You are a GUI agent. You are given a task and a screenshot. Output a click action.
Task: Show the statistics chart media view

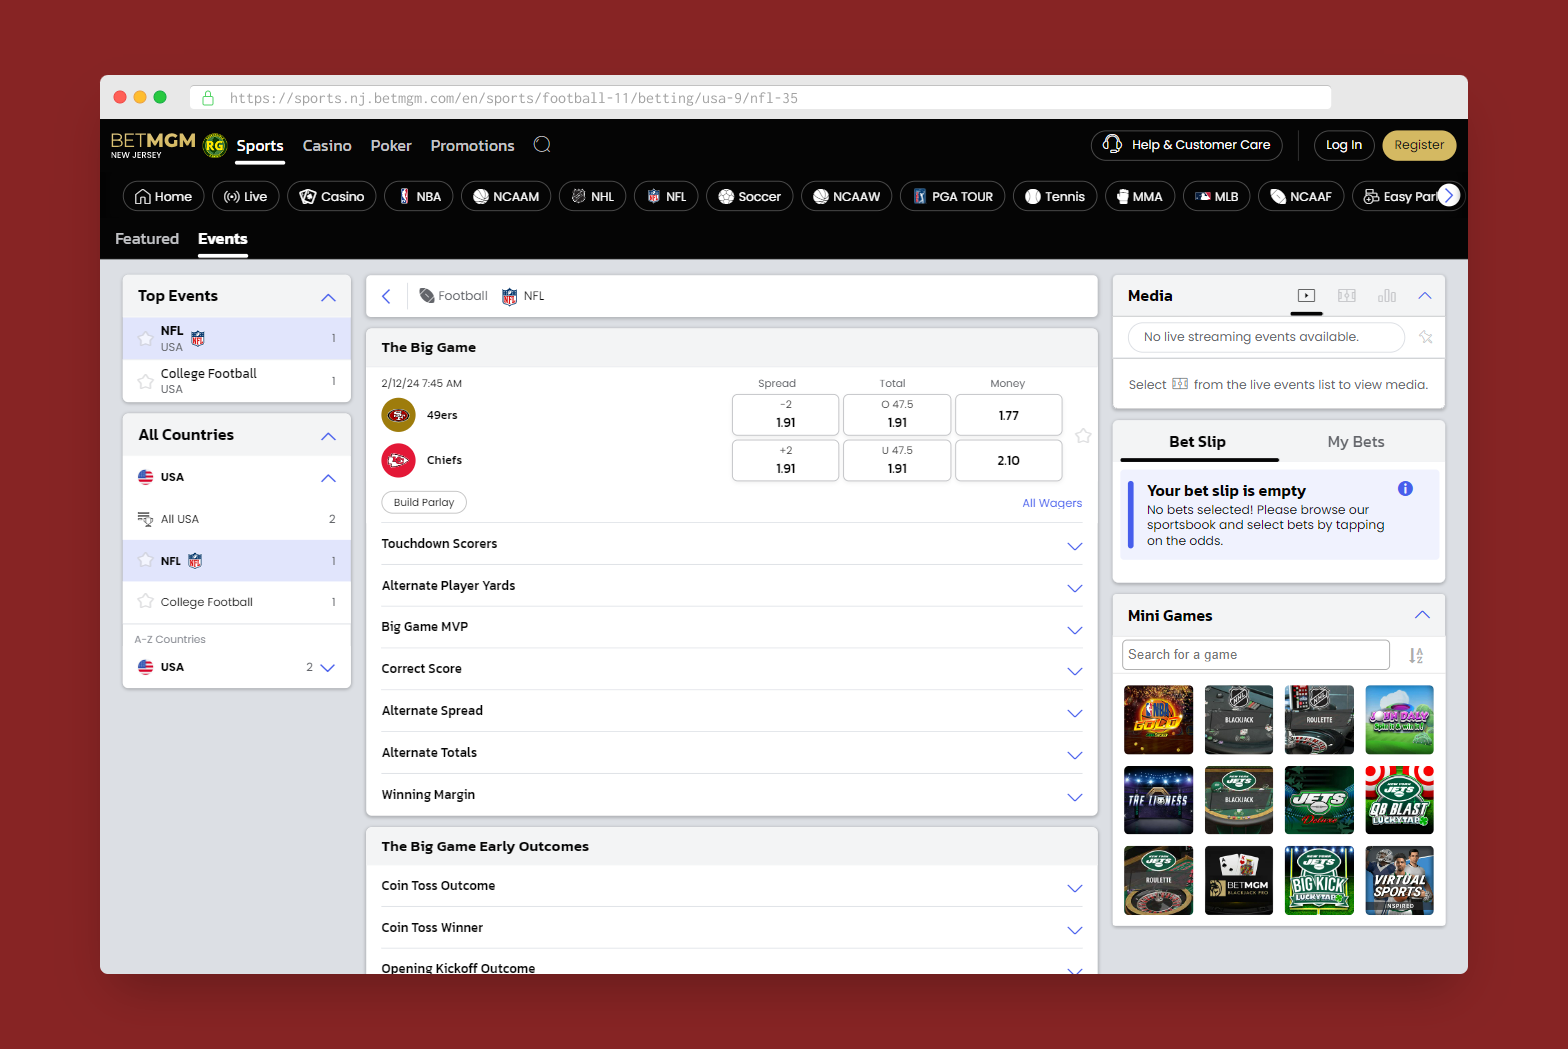[x=1387, y=296]
